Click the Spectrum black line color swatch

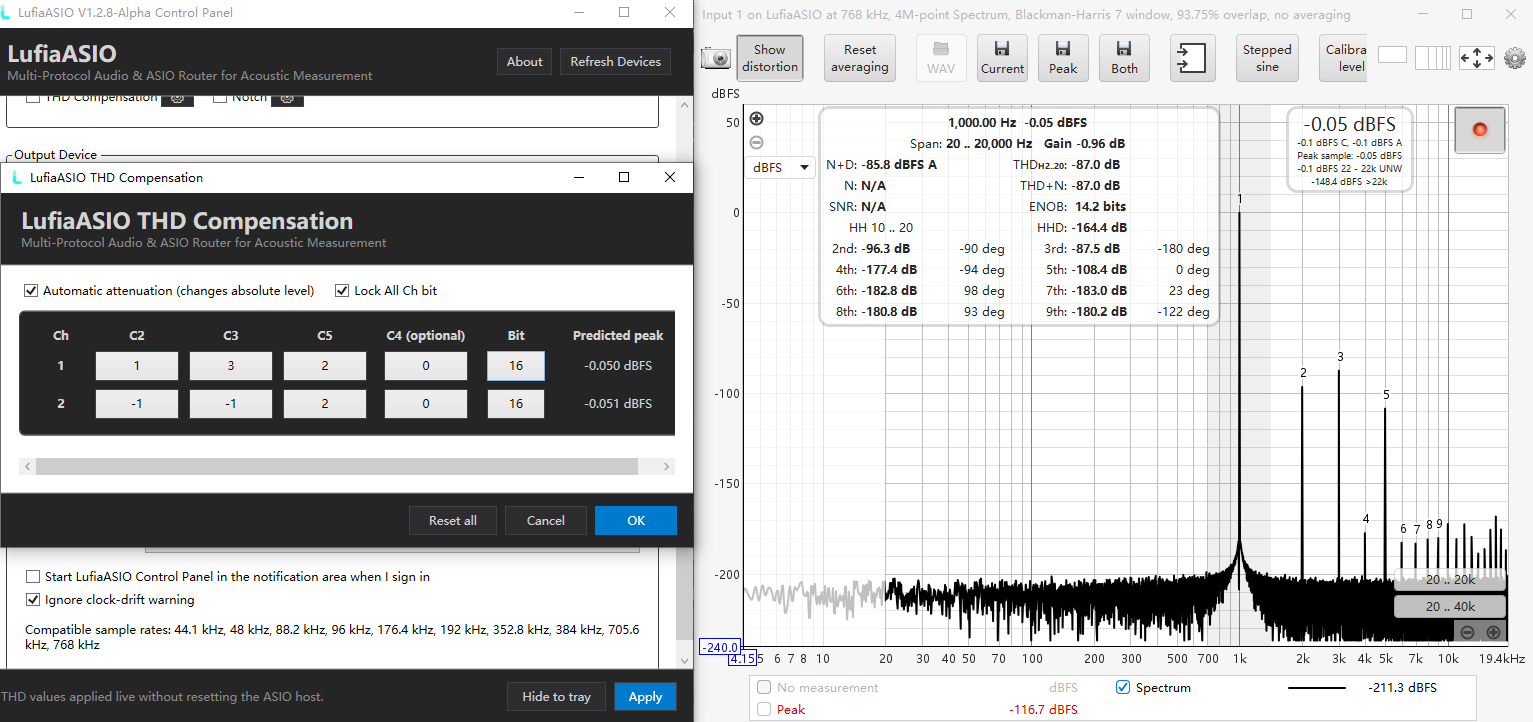(x=1316, y=688)
